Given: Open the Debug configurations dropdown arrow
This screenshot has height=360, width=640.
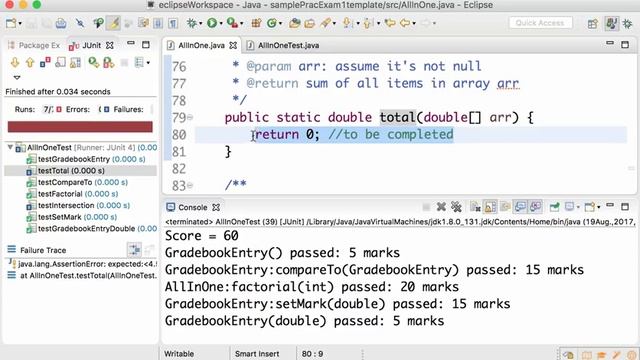Looking at the screenshot, I should point(200,24).
